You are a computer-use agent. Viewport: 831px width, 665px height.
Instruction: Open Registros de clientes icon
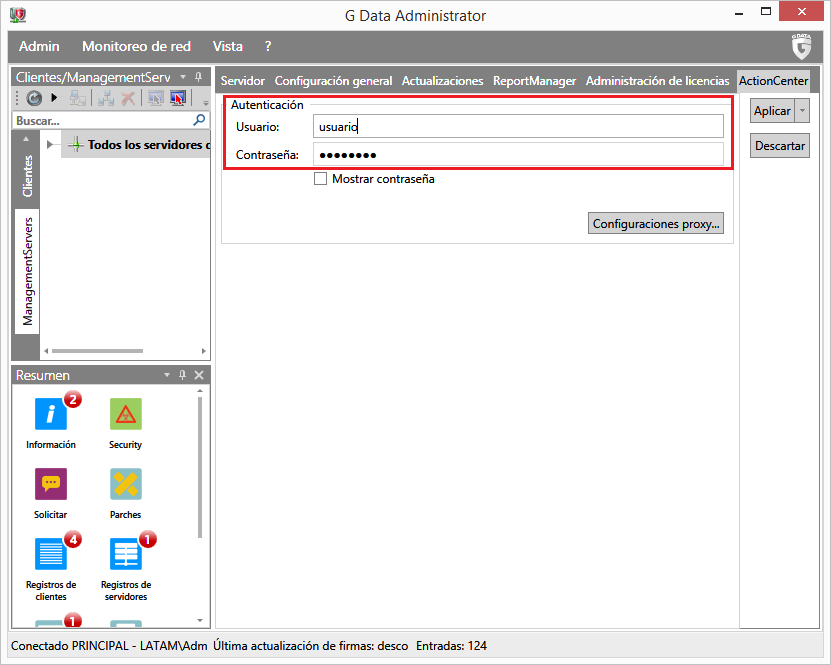(50, 554)
